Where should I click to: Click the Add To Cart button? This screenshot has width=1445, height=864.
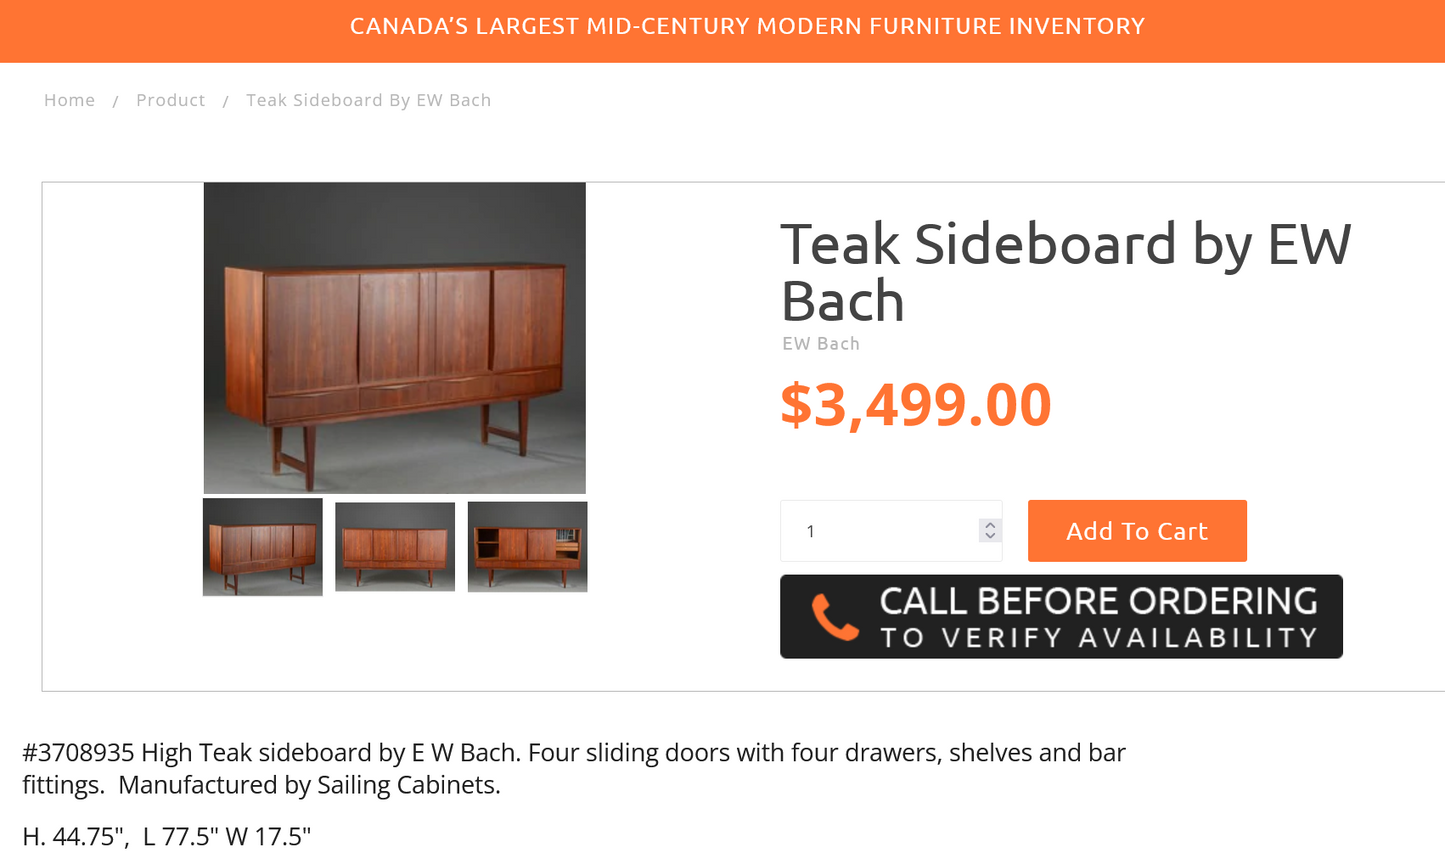click(x=1137, y=530)
